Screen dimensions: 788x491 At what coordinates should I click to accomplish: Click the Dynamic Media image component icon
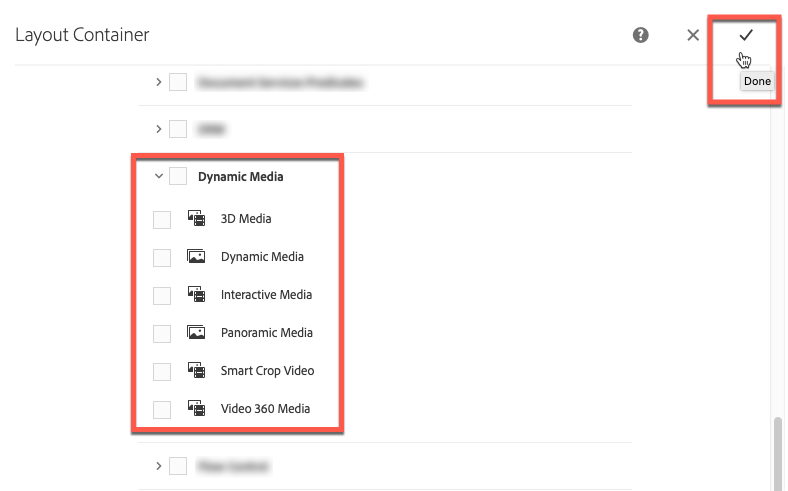[196, 256]
